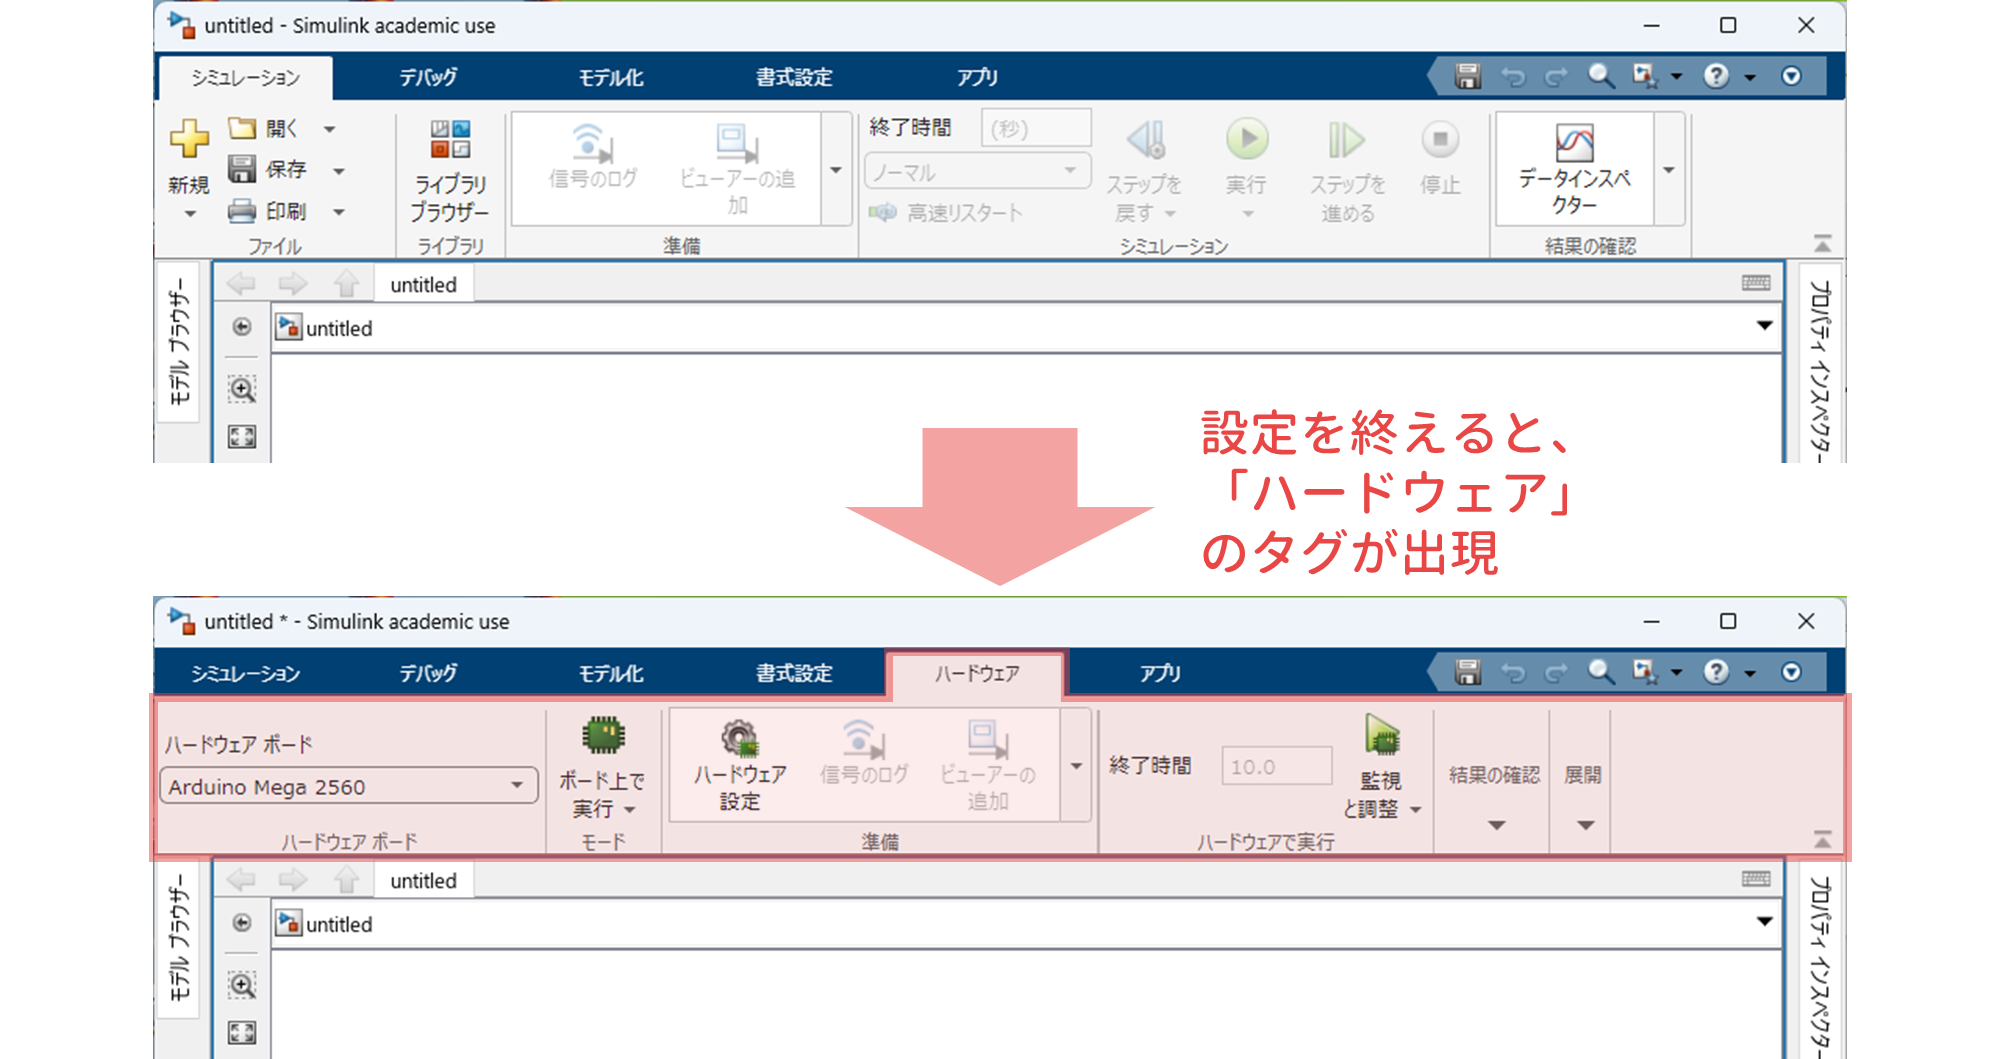Collapse the upper window ribbon with arrow
This screenshot has width=2000, height=1059.
[x=1822, y=244]
